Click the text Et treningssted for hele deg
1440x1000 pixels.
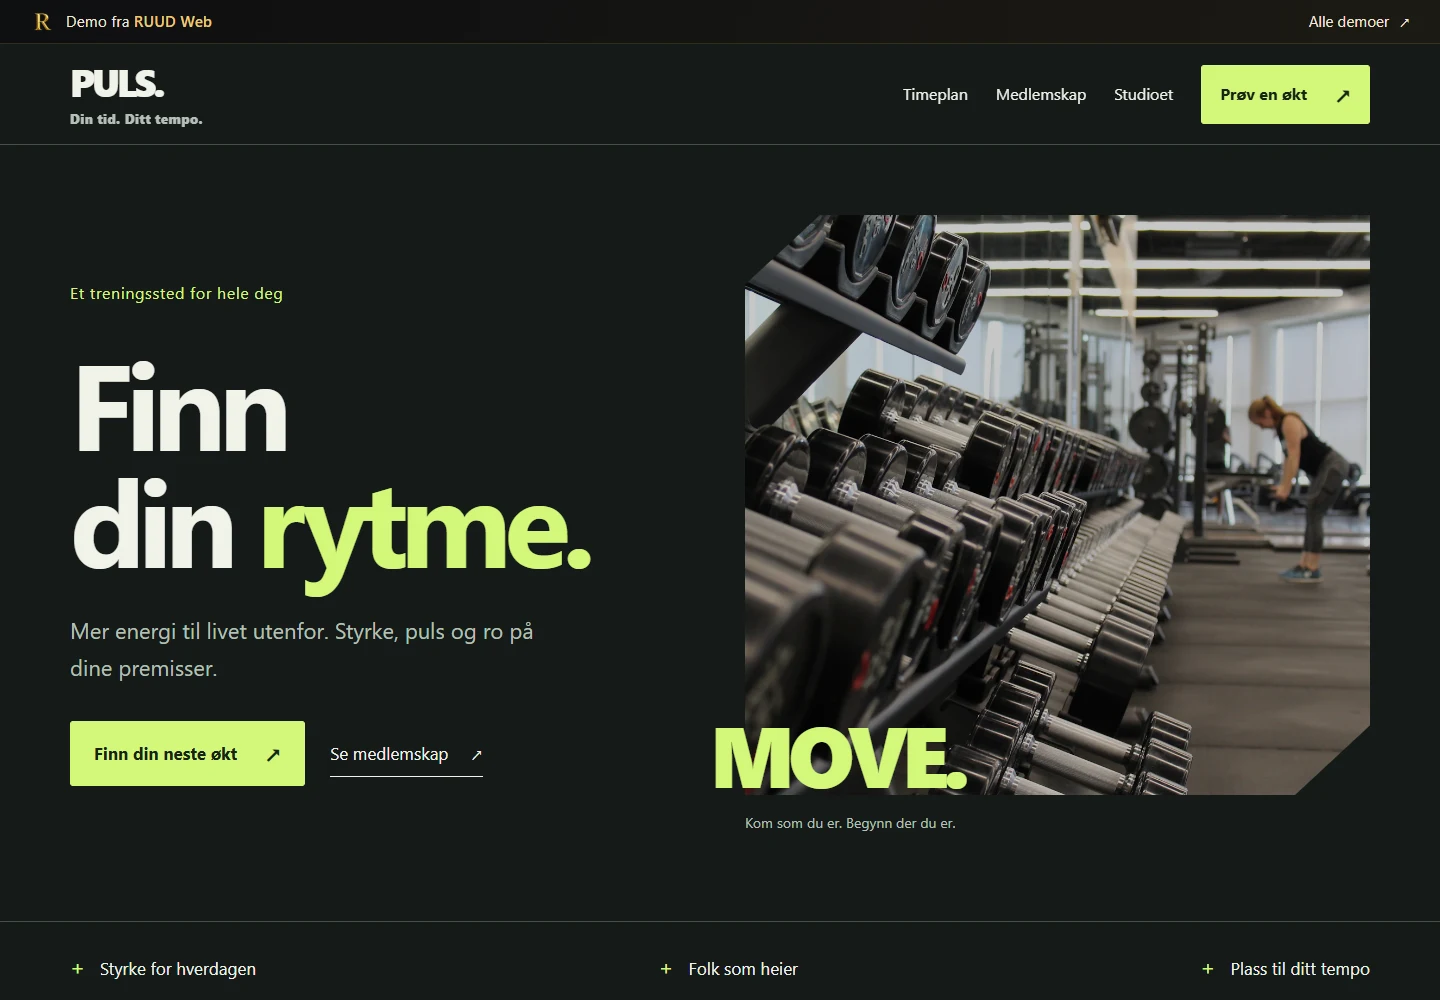[x=176, y=294]
